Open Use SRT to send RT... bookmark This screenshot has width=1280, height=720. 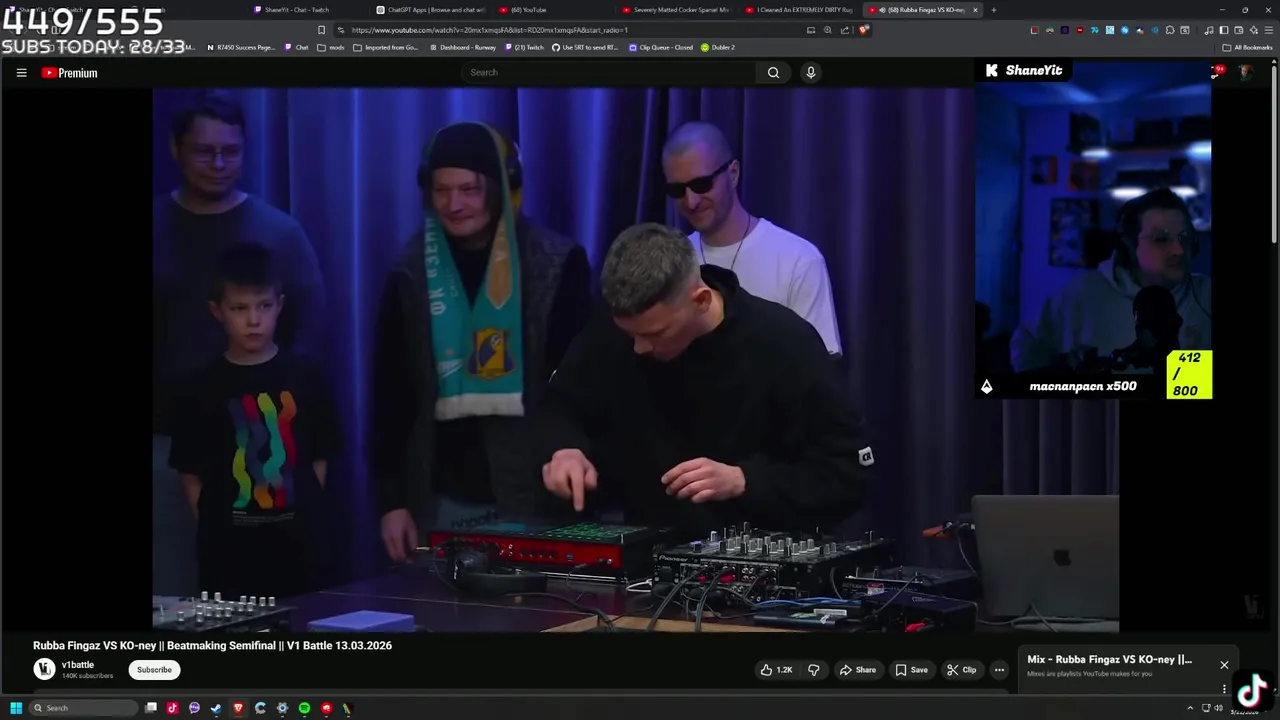click(585, 47)
